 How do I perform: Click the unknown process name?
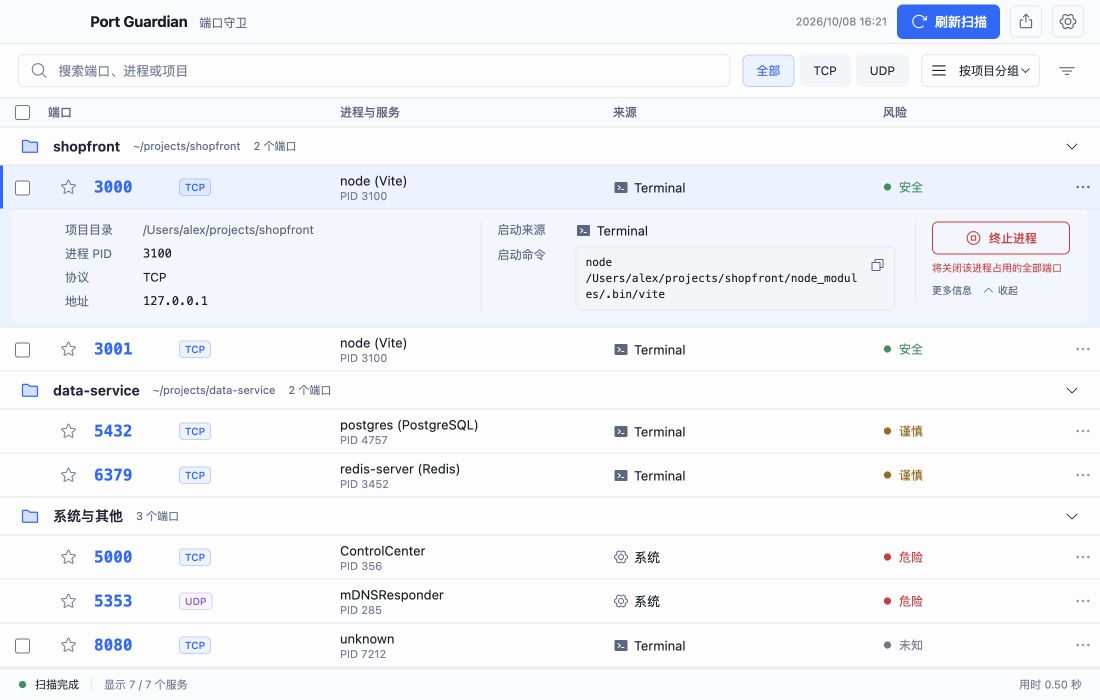click(367, 639)
